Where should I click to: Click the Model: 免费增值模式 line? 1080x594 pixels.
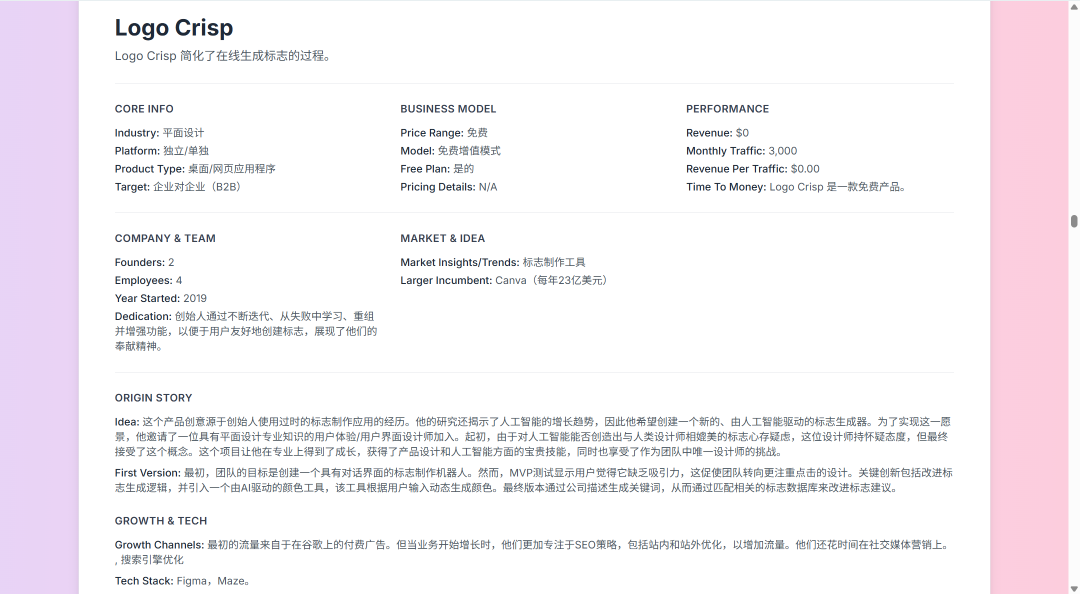coord(450,151)
